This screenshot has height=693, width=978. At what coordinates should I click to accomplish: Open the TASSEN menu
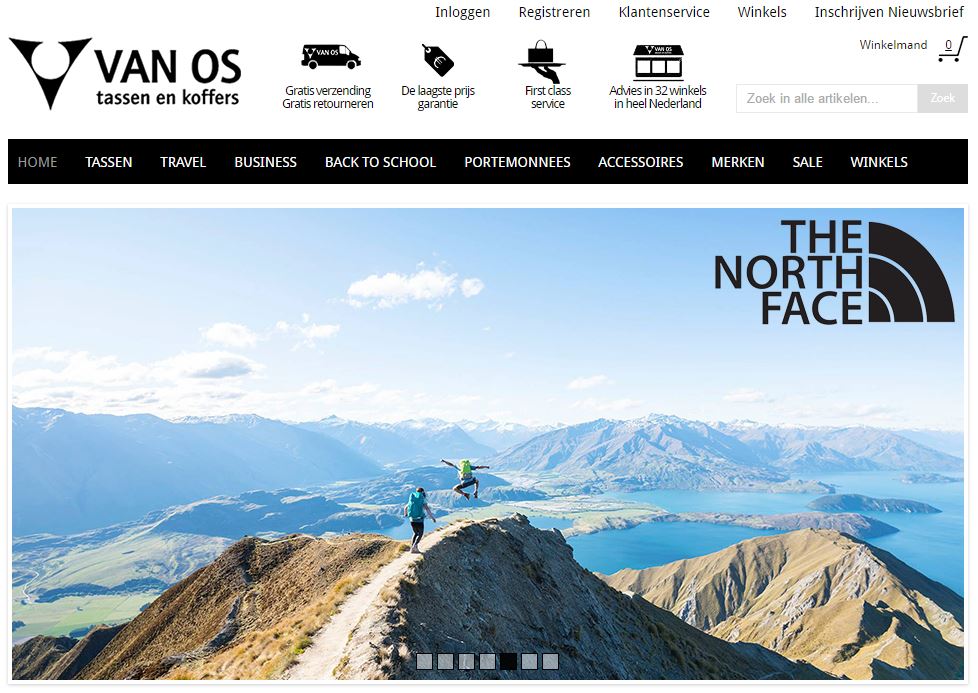tap(109, 162)
